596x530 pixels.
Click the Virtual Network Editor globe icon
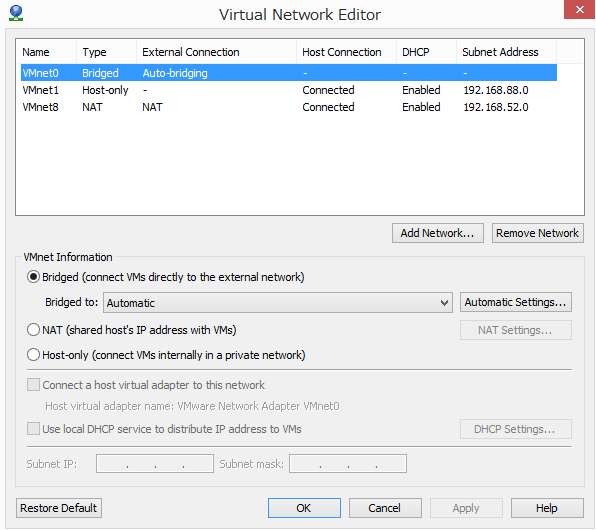(16, 13)
